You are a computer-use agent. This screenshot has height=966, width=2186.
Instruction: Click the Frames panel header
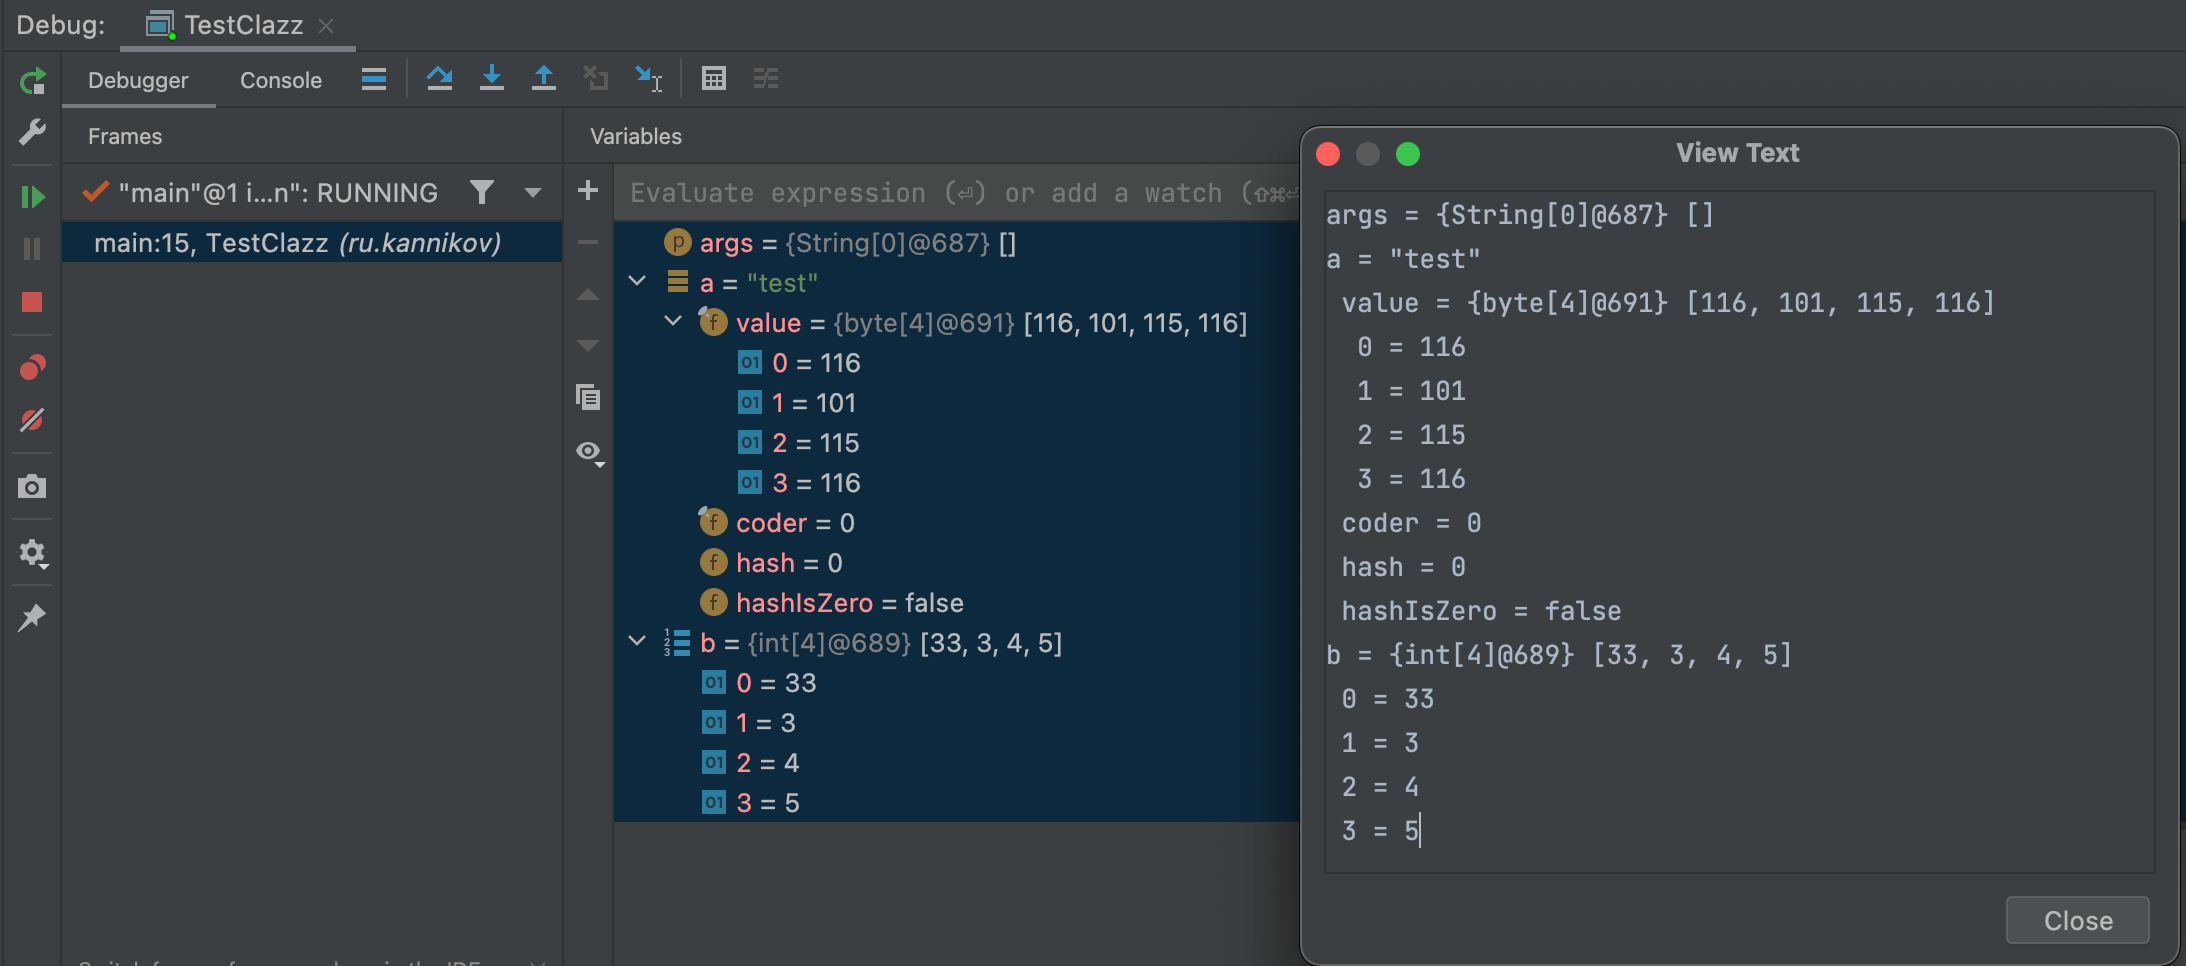point(125,136)
